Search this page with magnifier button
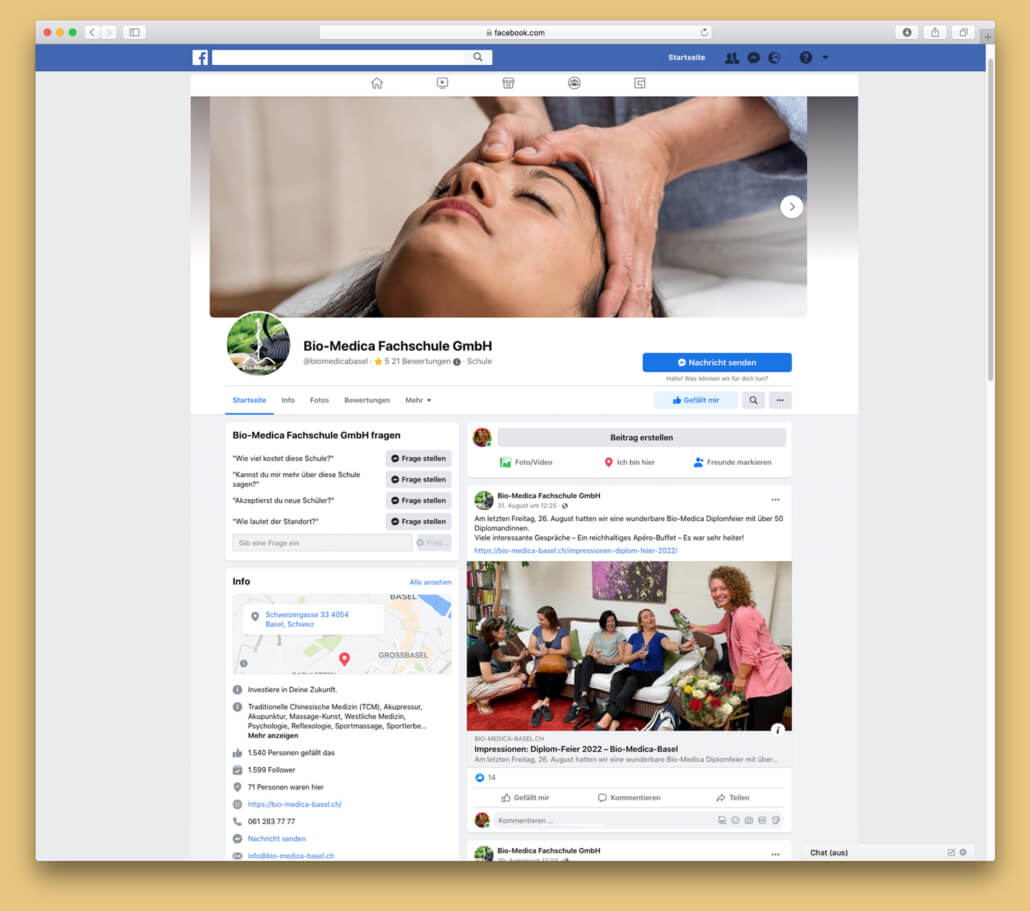The height and width of the screenshot is (911, 1030). coord(753,400)
